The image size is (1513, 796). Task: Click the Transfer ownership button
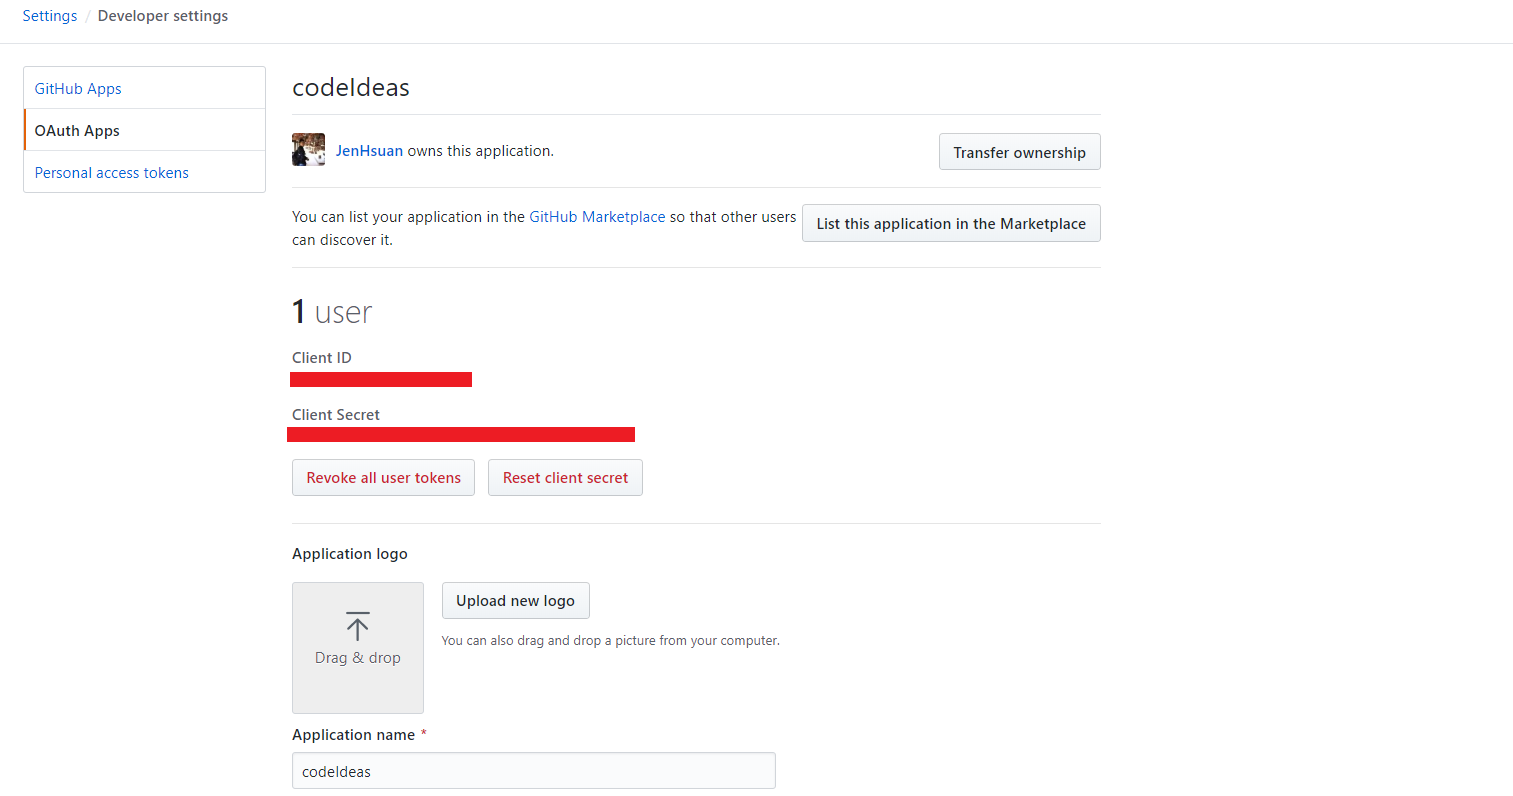pos(1019,151)
